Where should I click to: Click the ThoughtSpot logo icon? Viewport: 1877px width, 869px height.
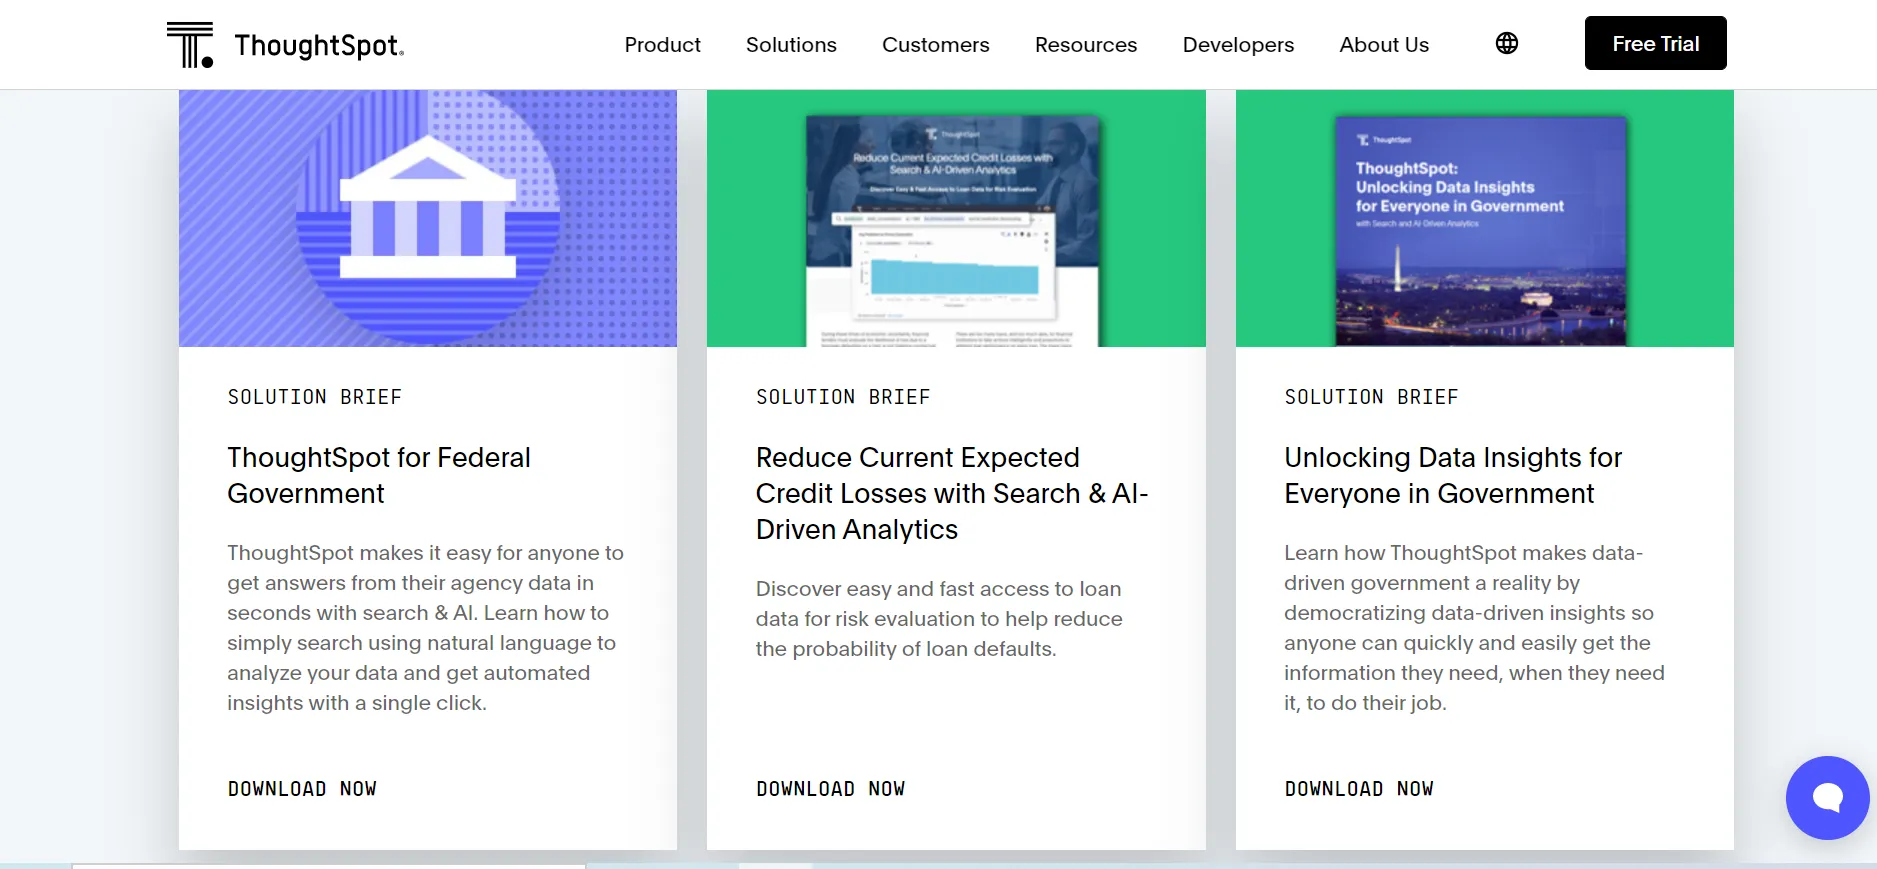coord(190,45)
